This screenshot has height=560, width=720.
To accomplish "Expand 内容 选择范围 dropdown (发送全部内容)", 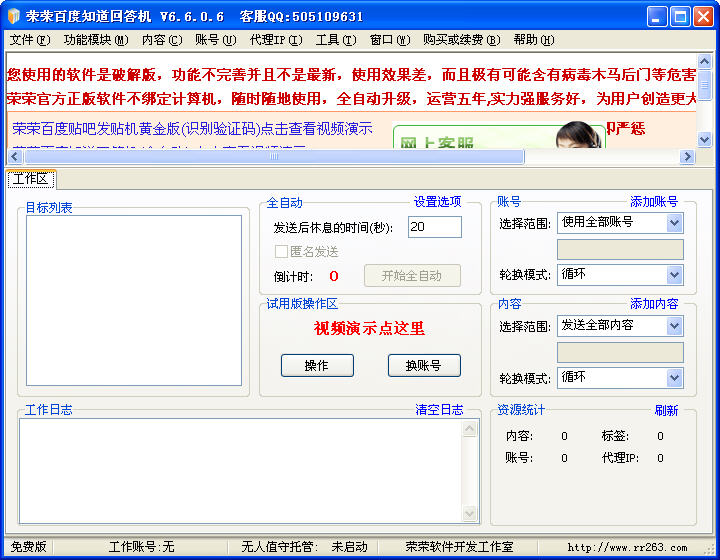I will click(x=674, y=326).
